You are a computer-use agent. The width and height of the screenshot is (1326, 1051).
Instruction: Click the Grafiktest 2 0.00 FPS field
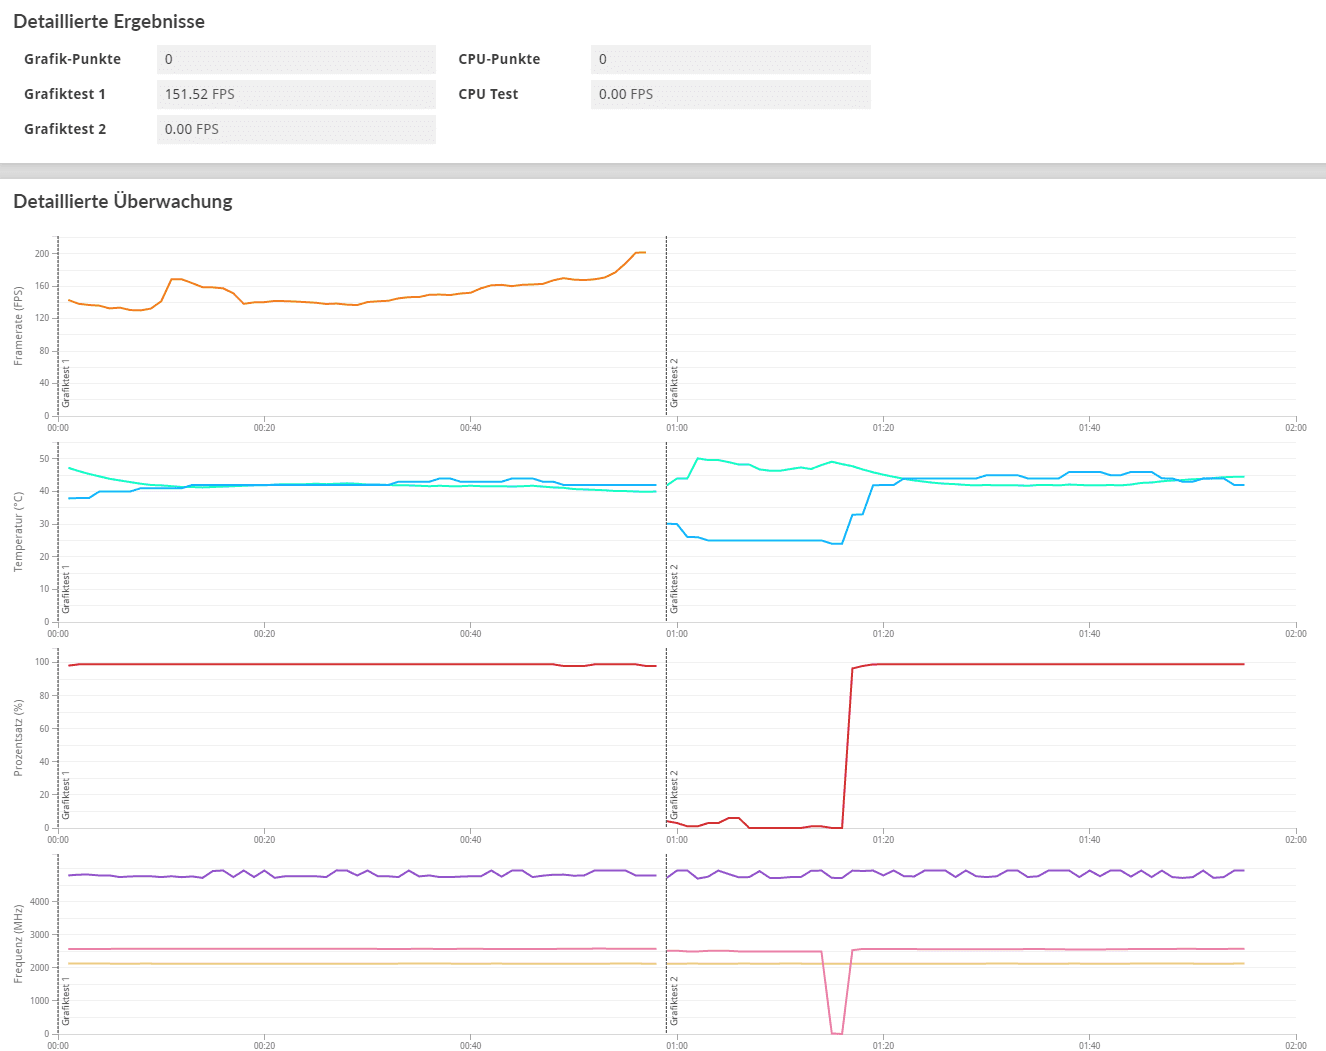pos(296,129)
